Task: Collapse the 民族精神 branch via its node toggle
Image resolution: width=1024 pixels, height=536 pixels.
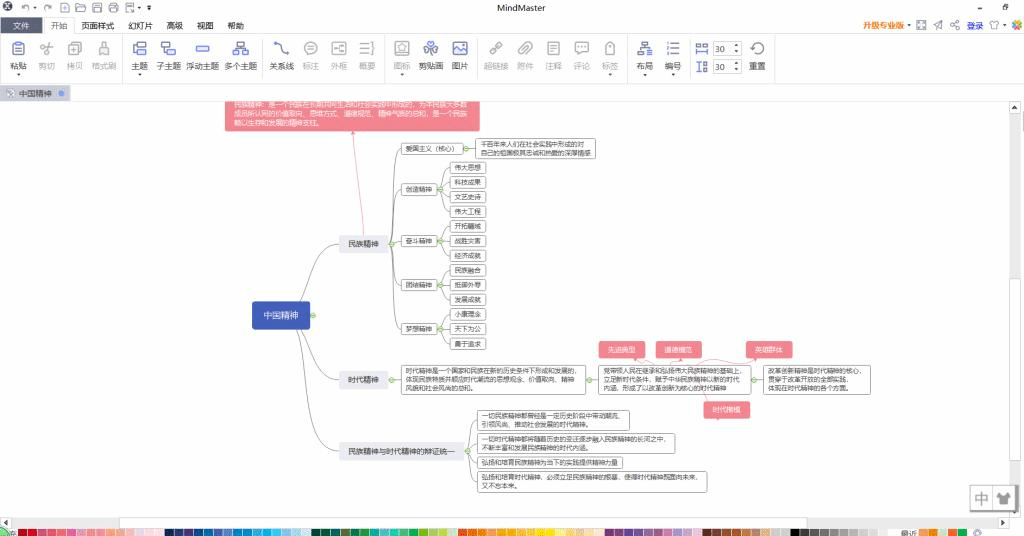Action: [390, 243]
